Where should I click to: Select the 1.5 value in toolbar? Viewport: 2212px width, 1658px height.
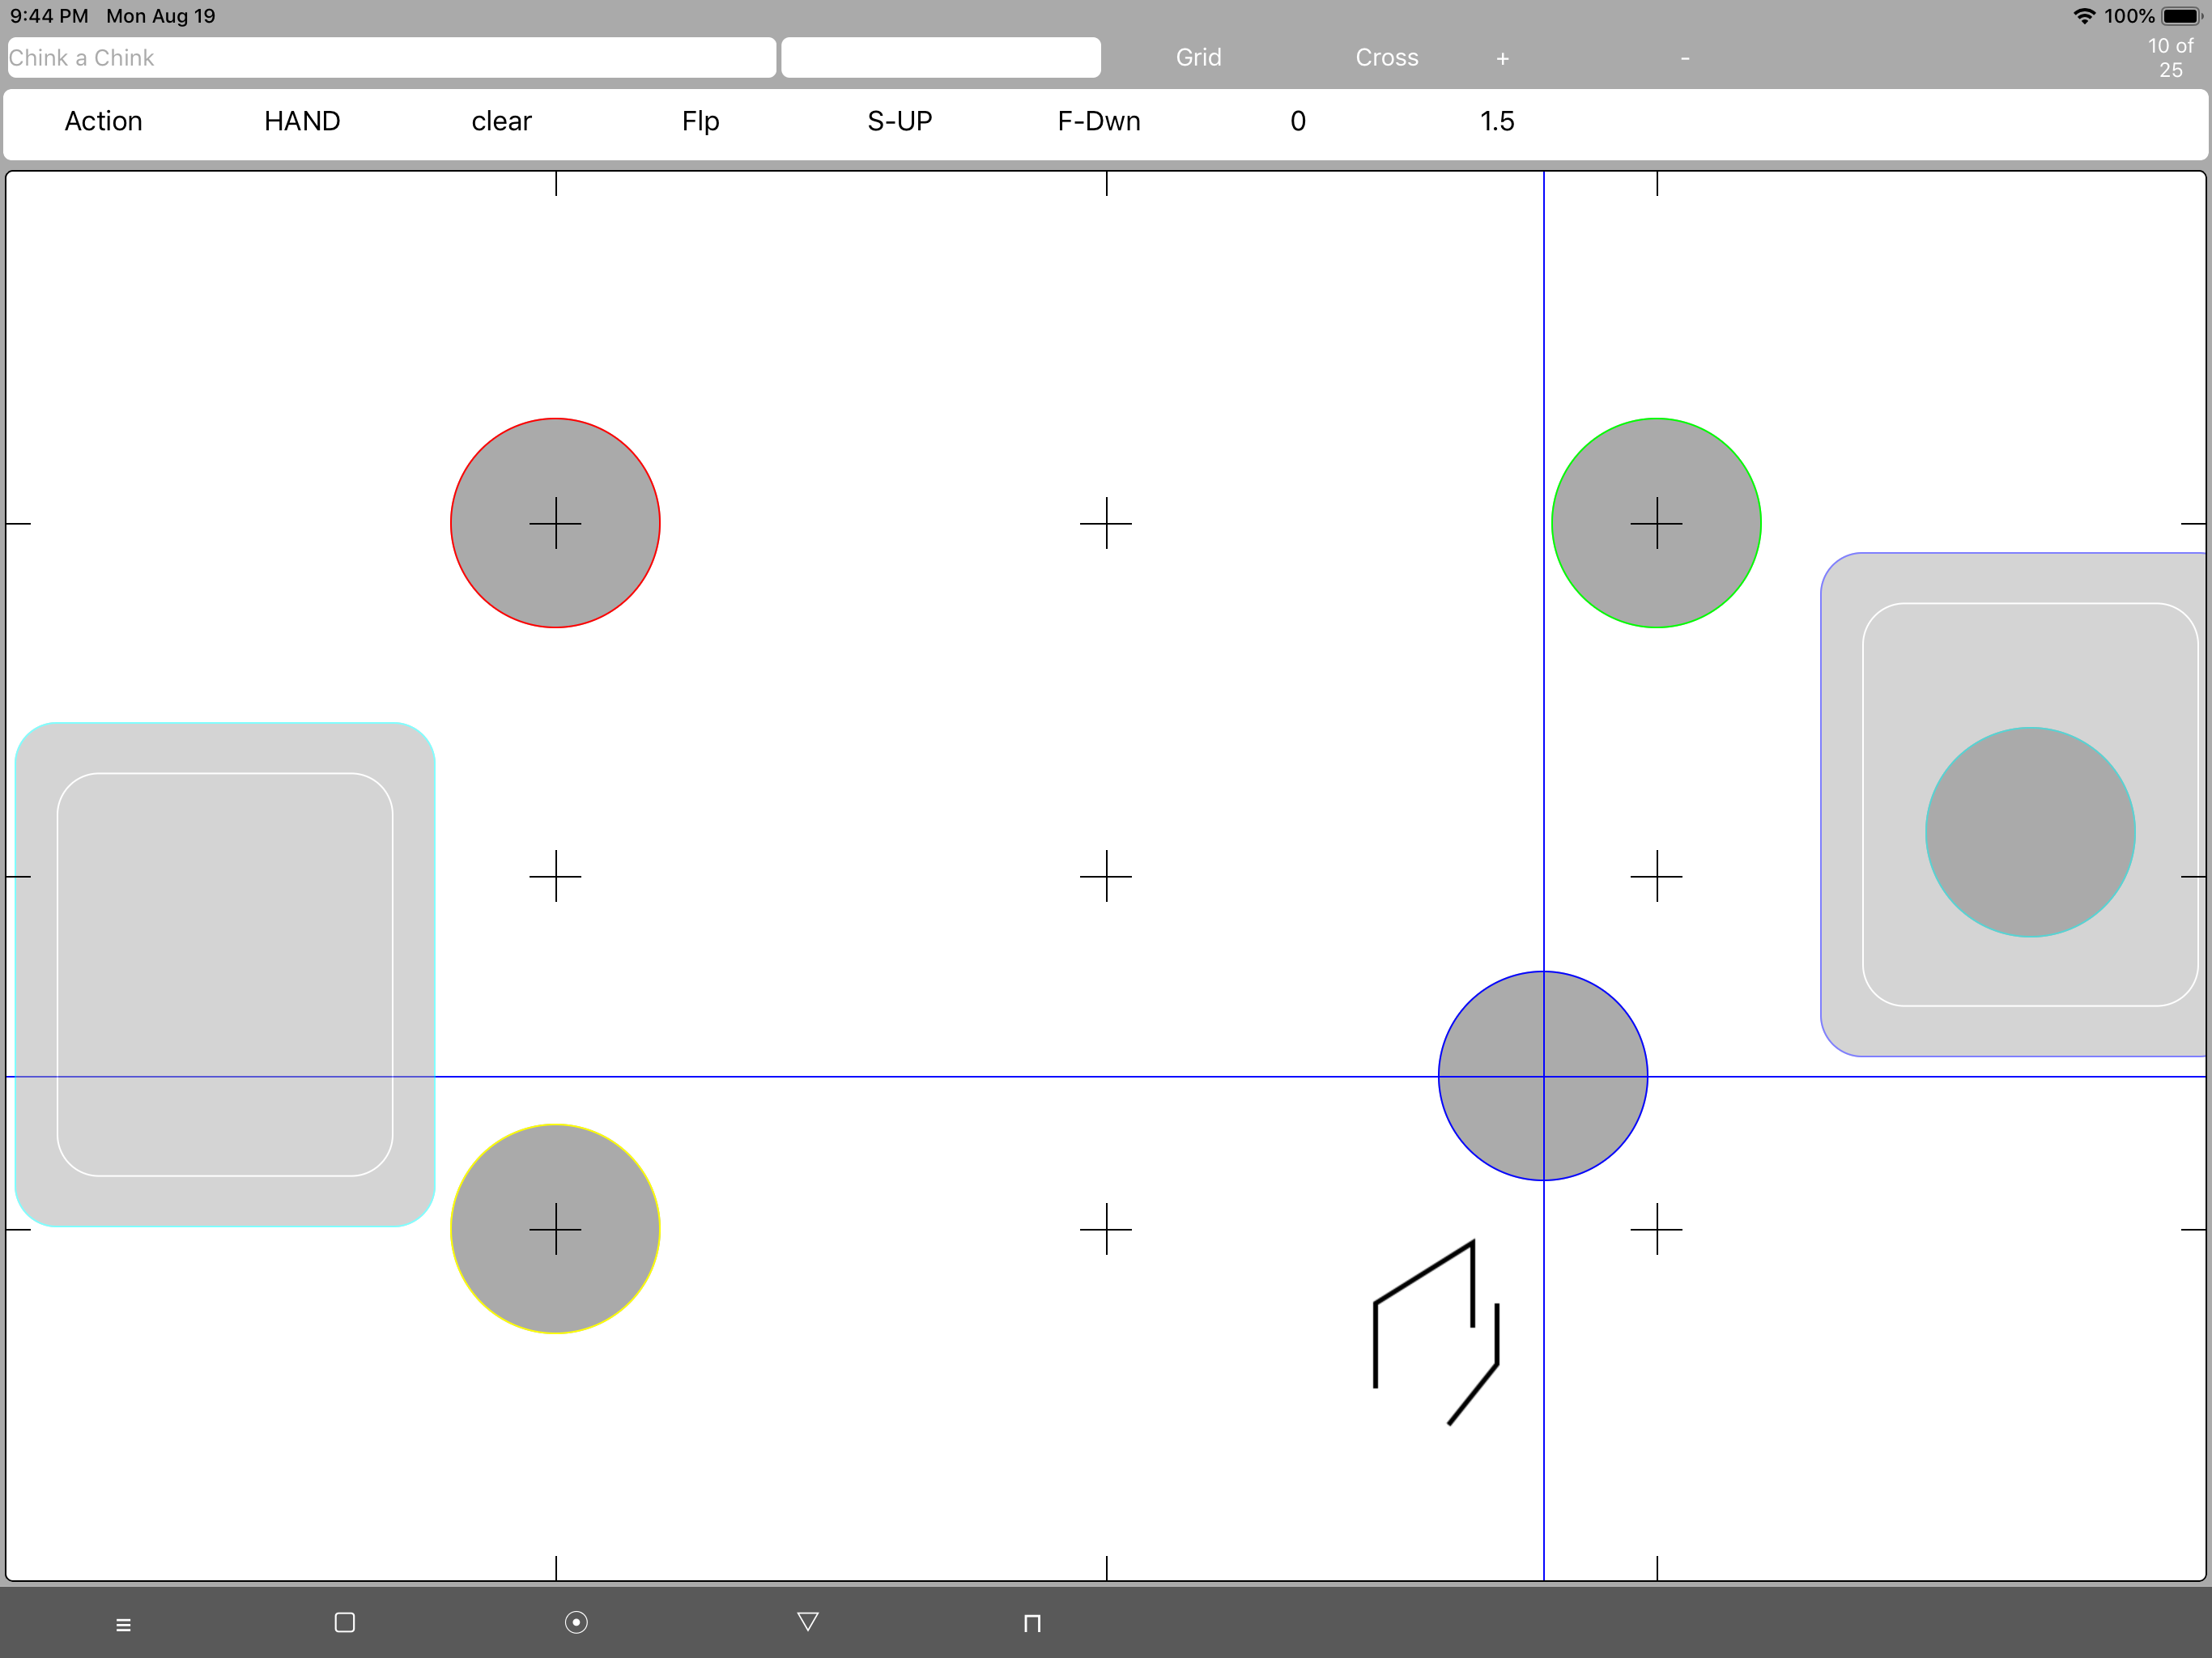(x=1496, y=121)
